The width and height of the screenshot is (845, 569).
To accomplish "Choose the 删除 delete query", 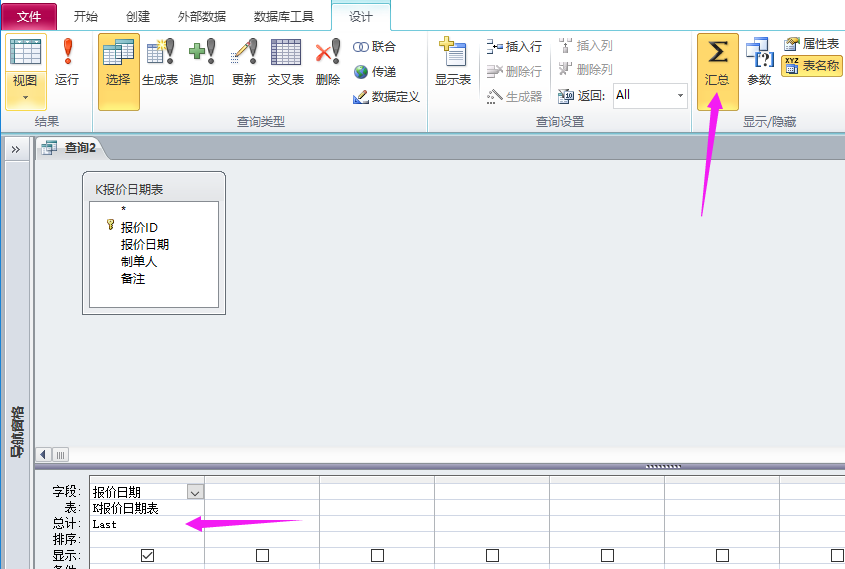I will coord(328,62).
